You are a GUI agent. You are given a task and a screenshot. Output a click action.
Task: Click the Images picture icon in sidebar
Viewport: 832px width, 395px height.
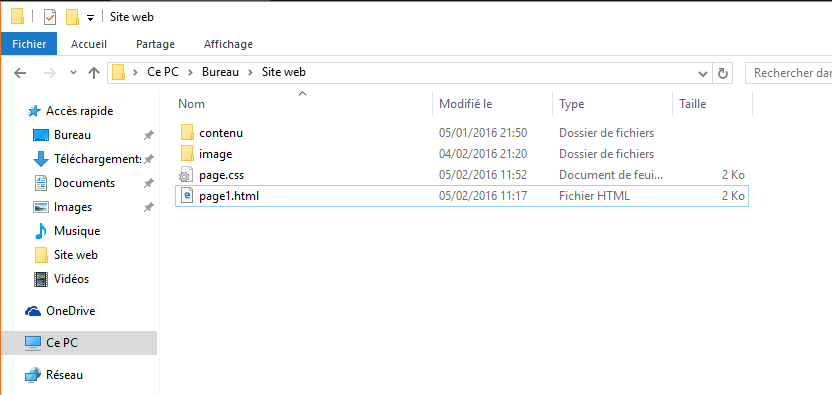(x=41, y=207)
